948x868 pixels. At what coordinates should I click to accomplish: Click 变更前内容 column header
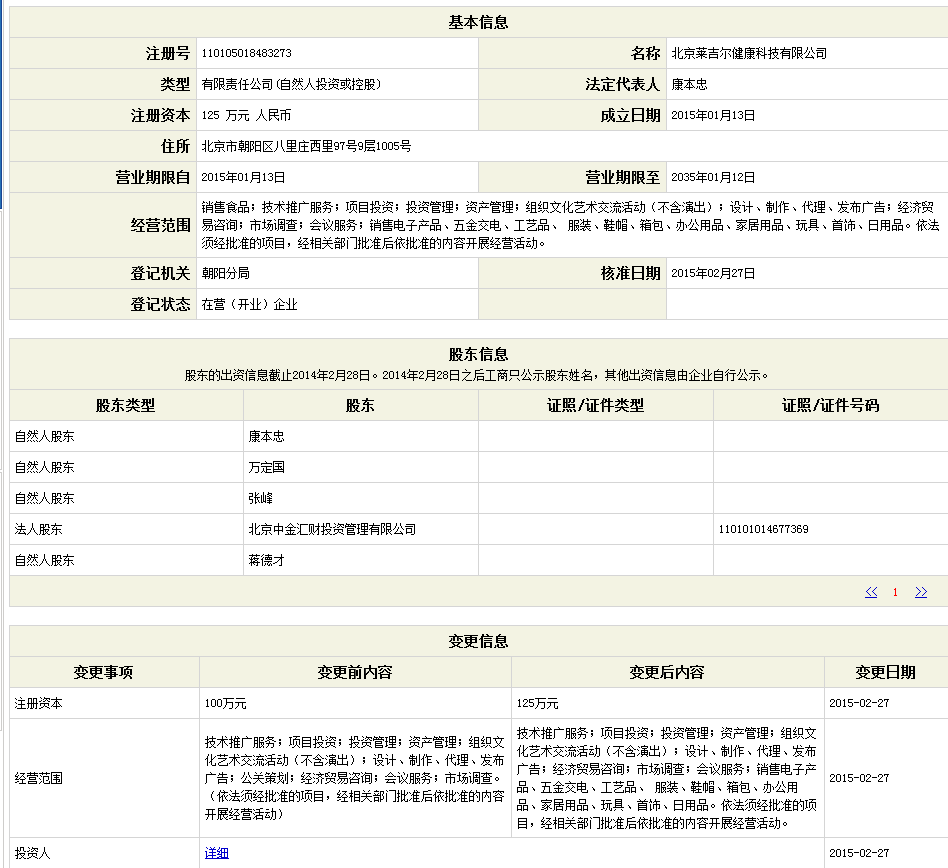click(355, 672)
